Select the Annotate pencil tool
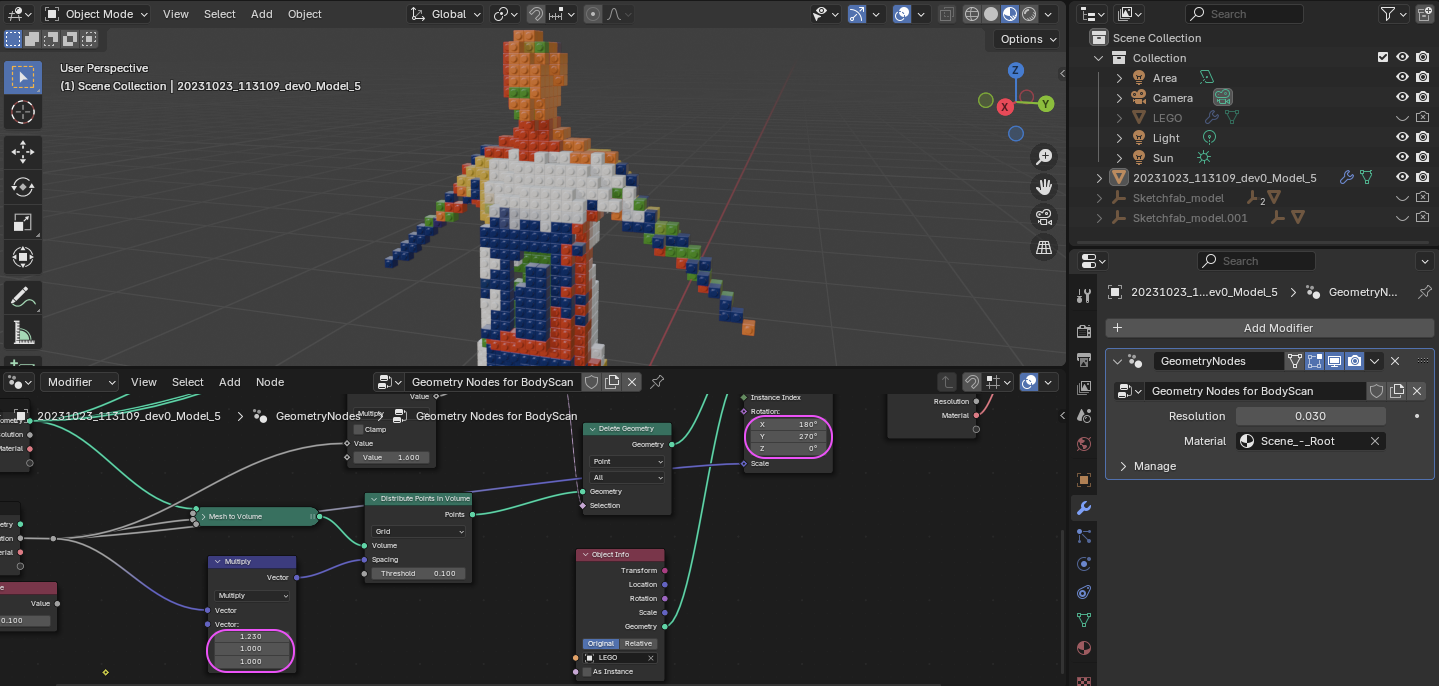 (23, 296)
